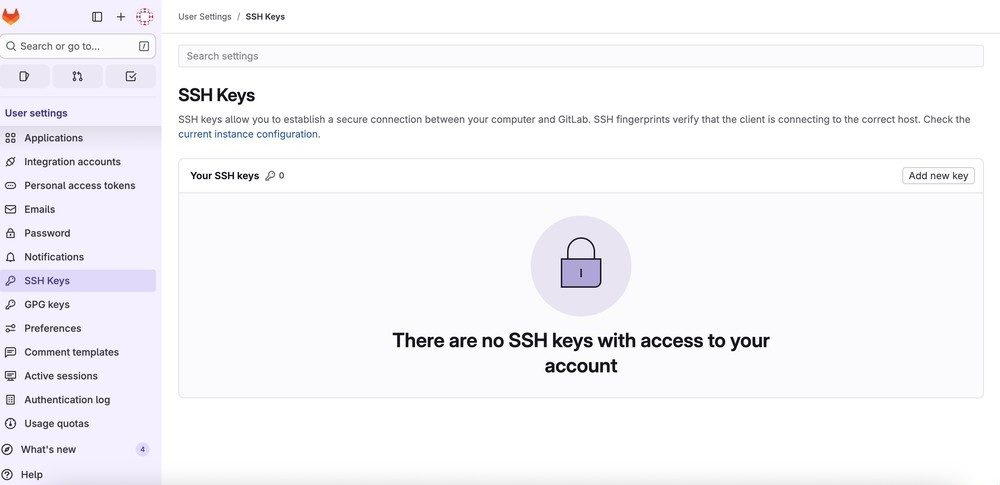Click the Notifications bell icon
The width and height of the screenshot is (1000, 485).
point(10,257)
